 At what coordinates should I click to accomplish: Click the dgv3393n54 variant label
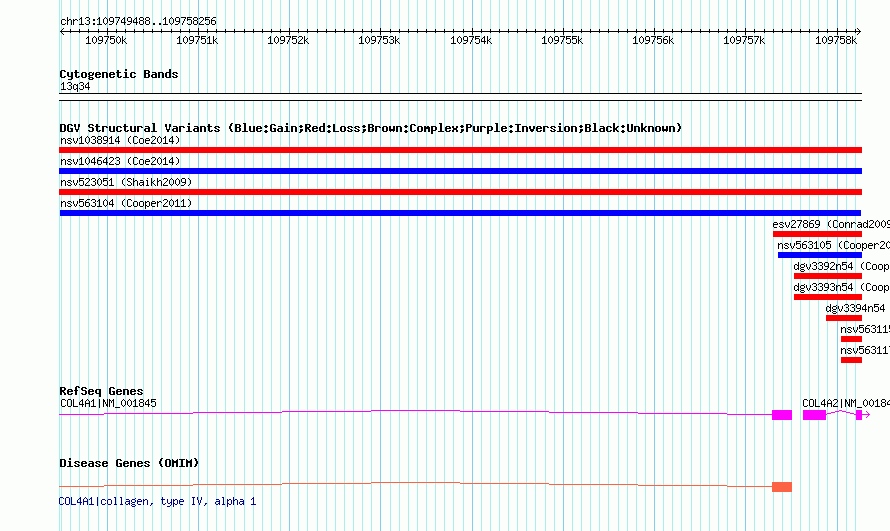(x=842, y=287)
